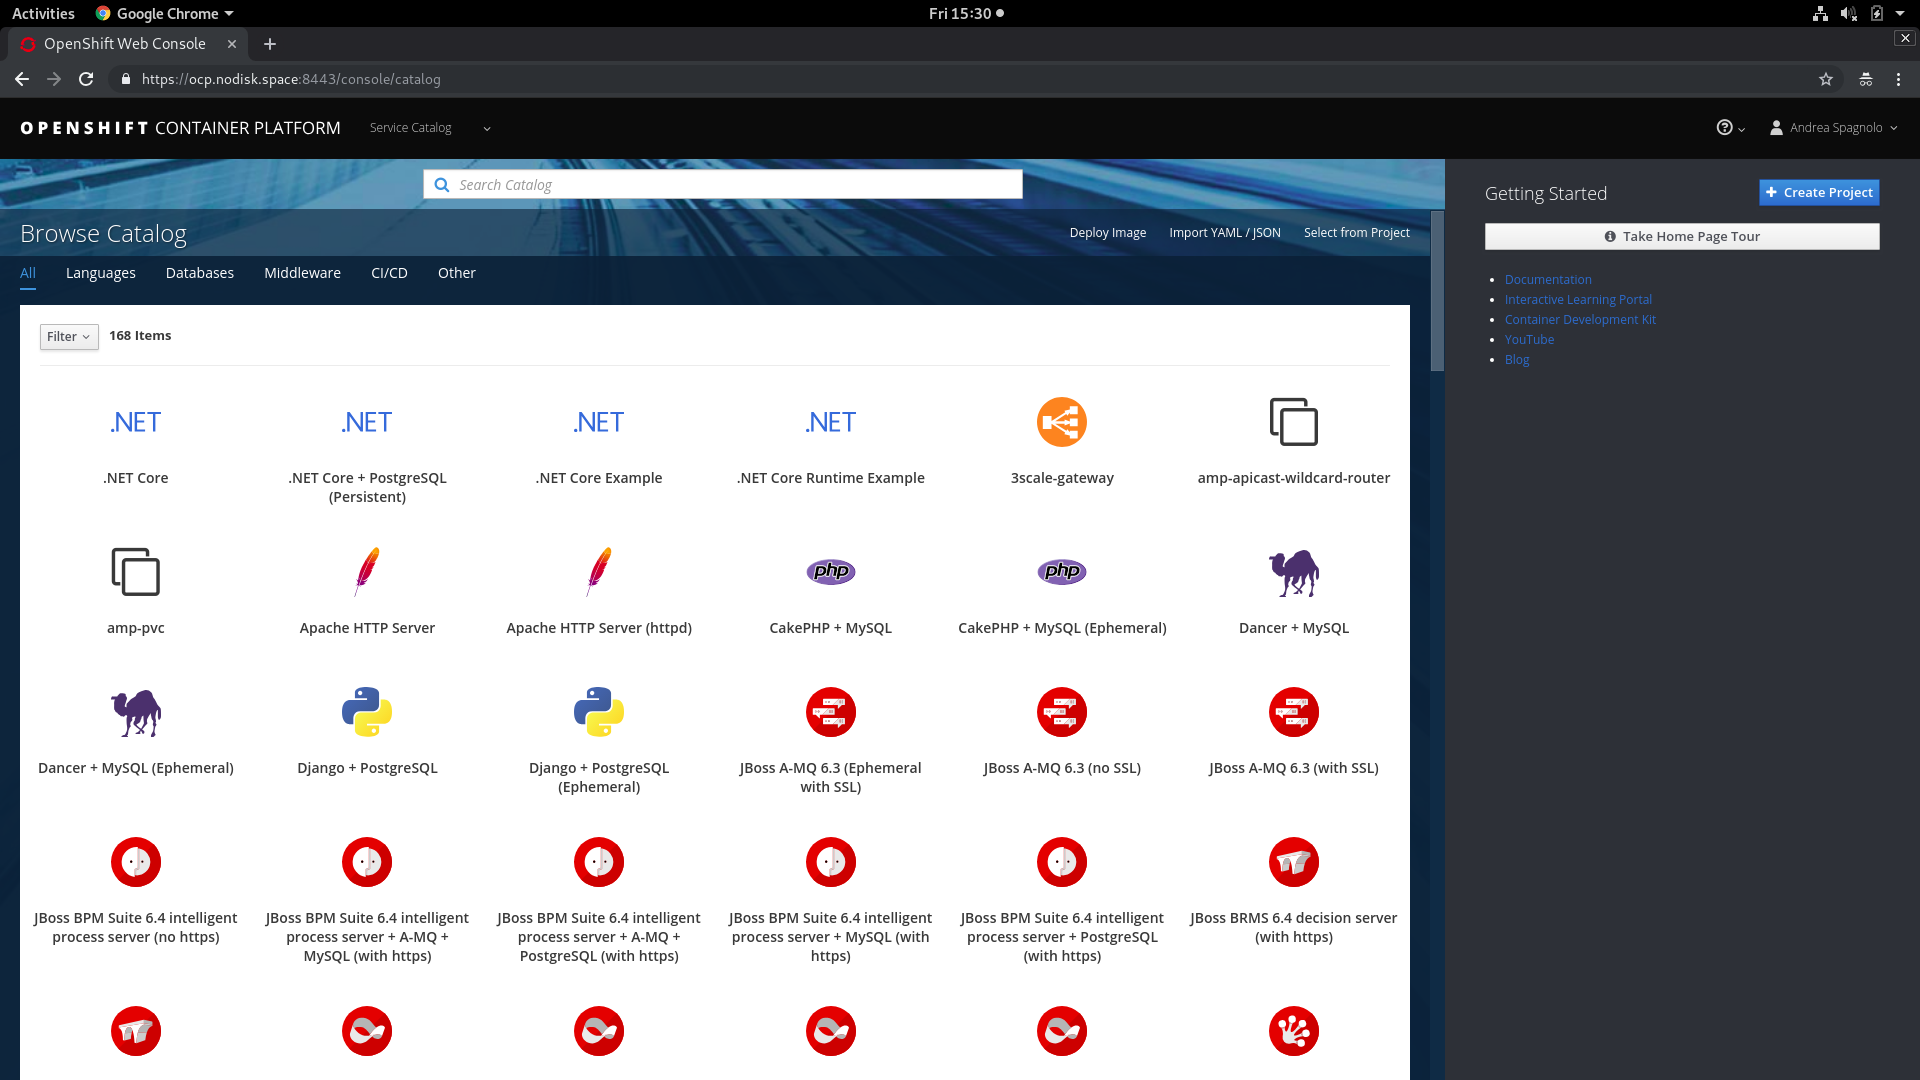The width and height of the screenshot is (1920, 1080).
Task: Bookmark this page with the star icon
Action: click(x=1825, y=79)
